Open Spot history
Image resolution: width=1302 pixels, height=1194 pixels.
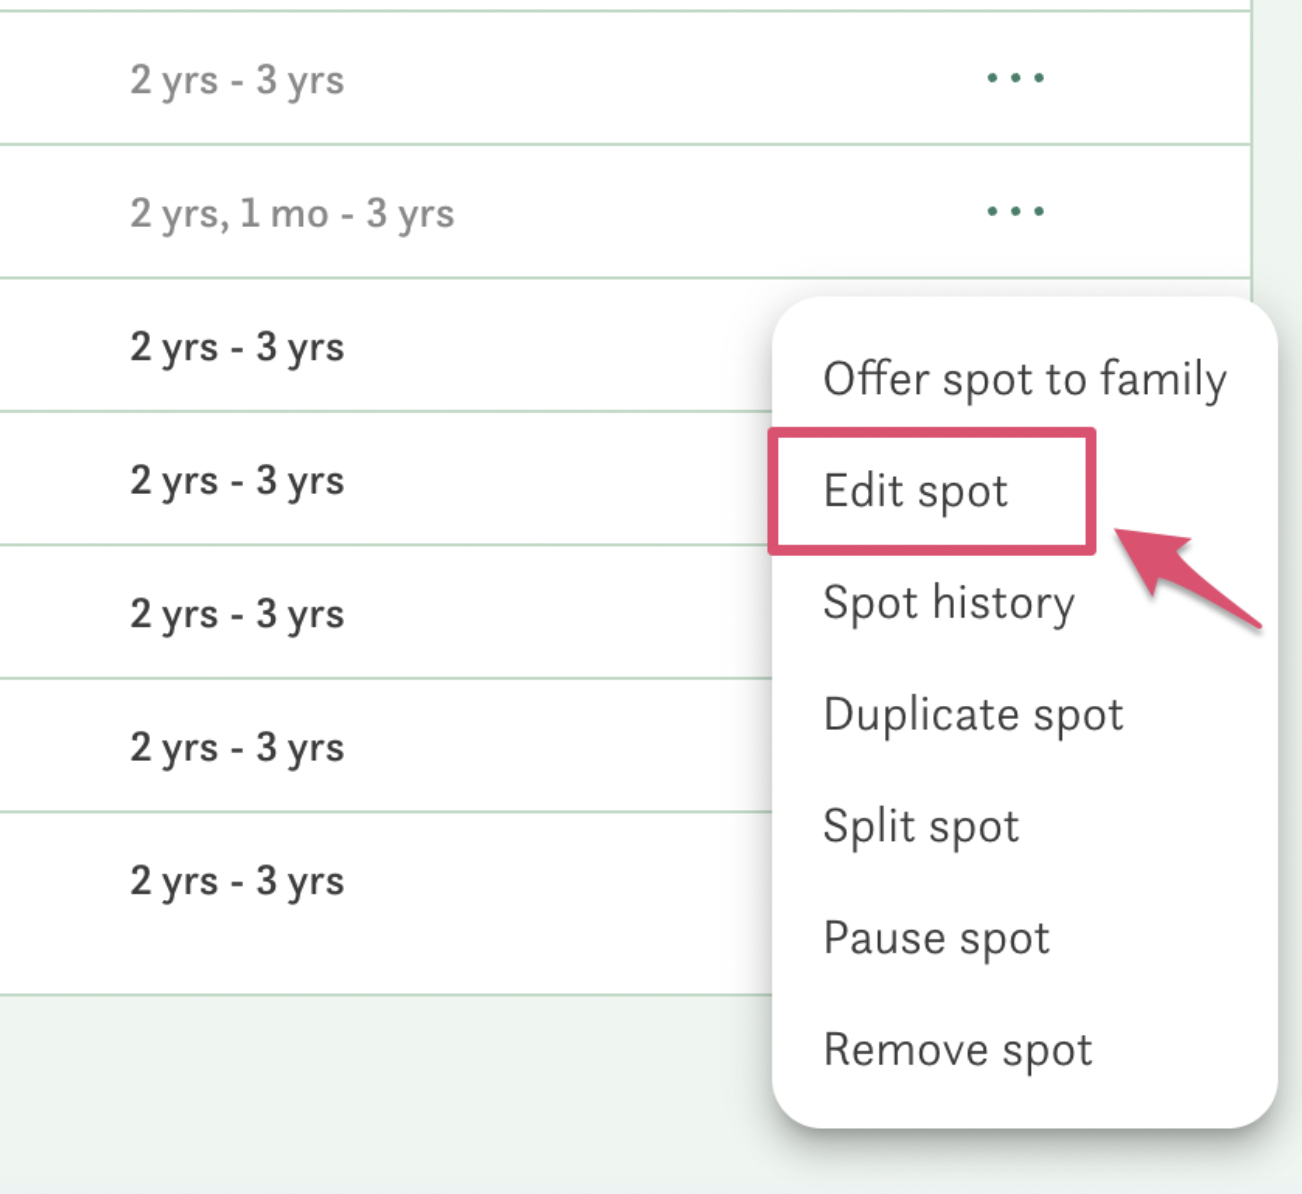pyautogui.click(x=949, y=603)
